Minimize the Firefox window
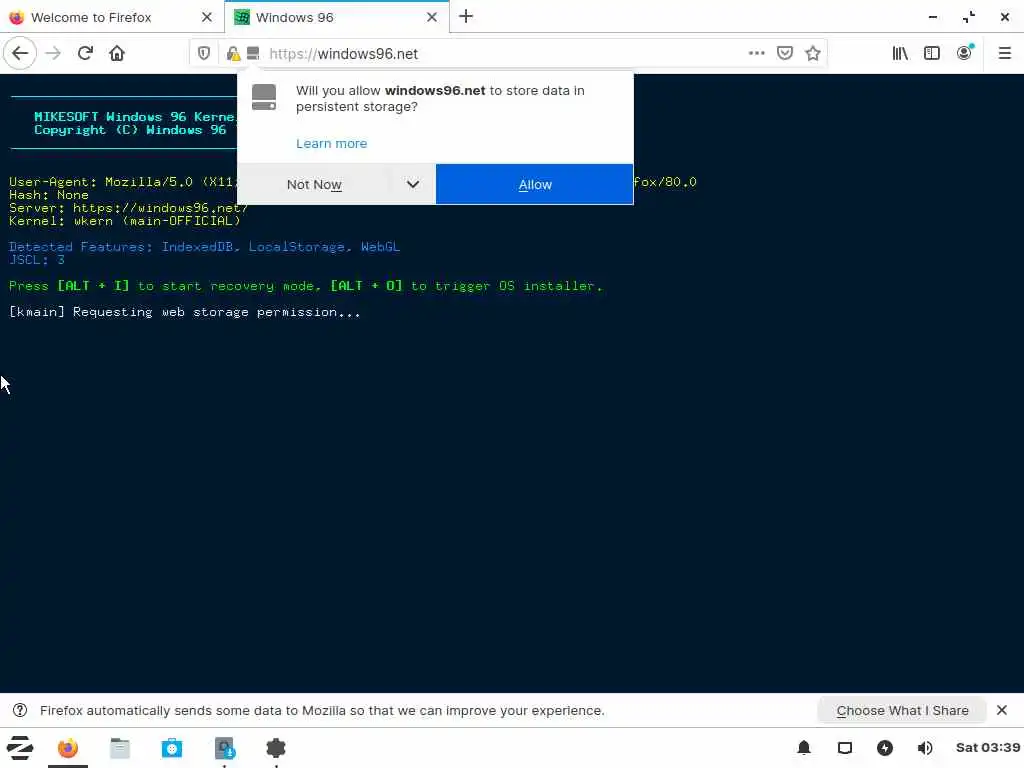The image size is (1024, 768). click(933, 17)
